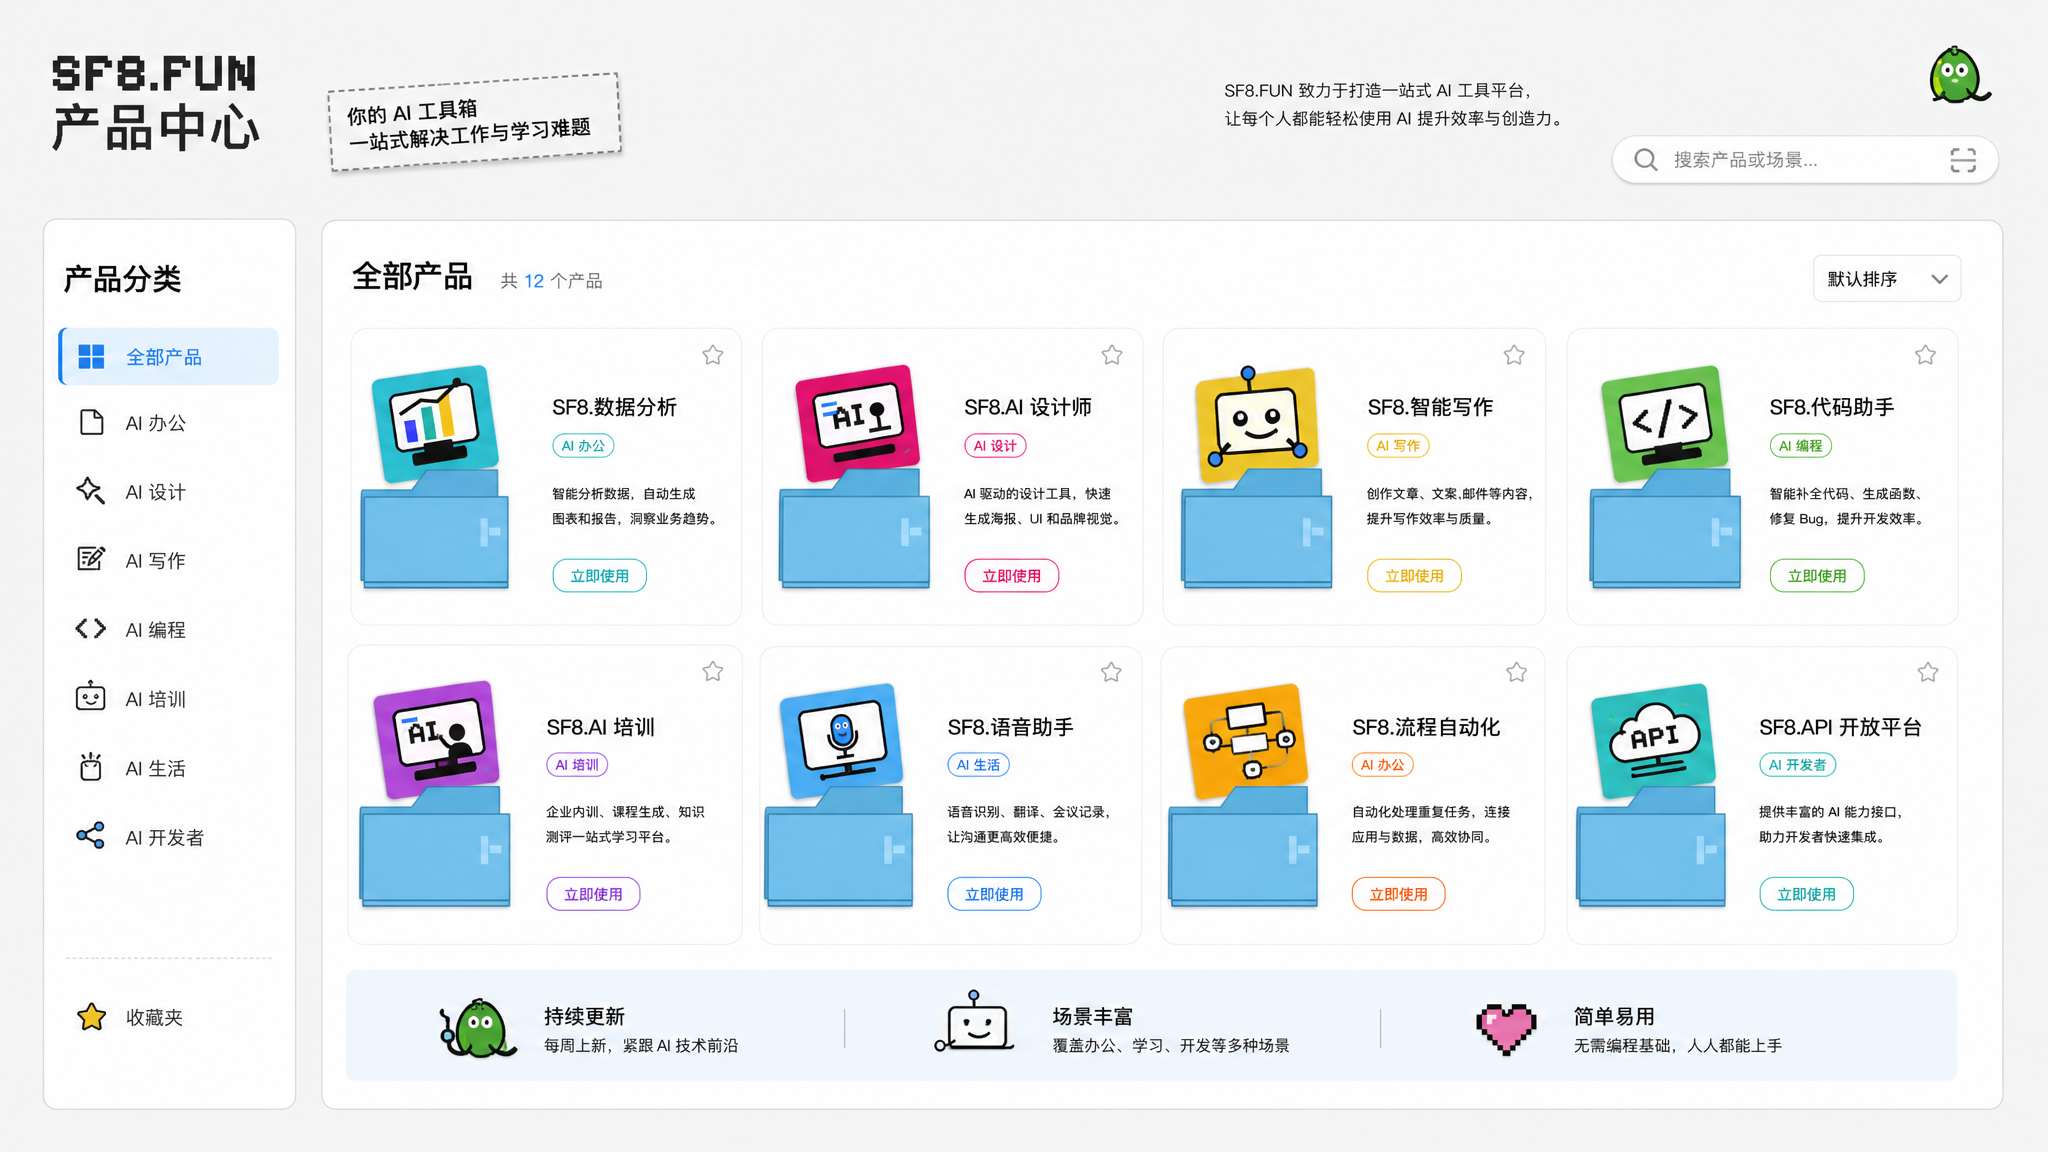This screenshot has height=1152, width=2048.
Task: Select the AI 写作 category label
Action: point(156,561)
